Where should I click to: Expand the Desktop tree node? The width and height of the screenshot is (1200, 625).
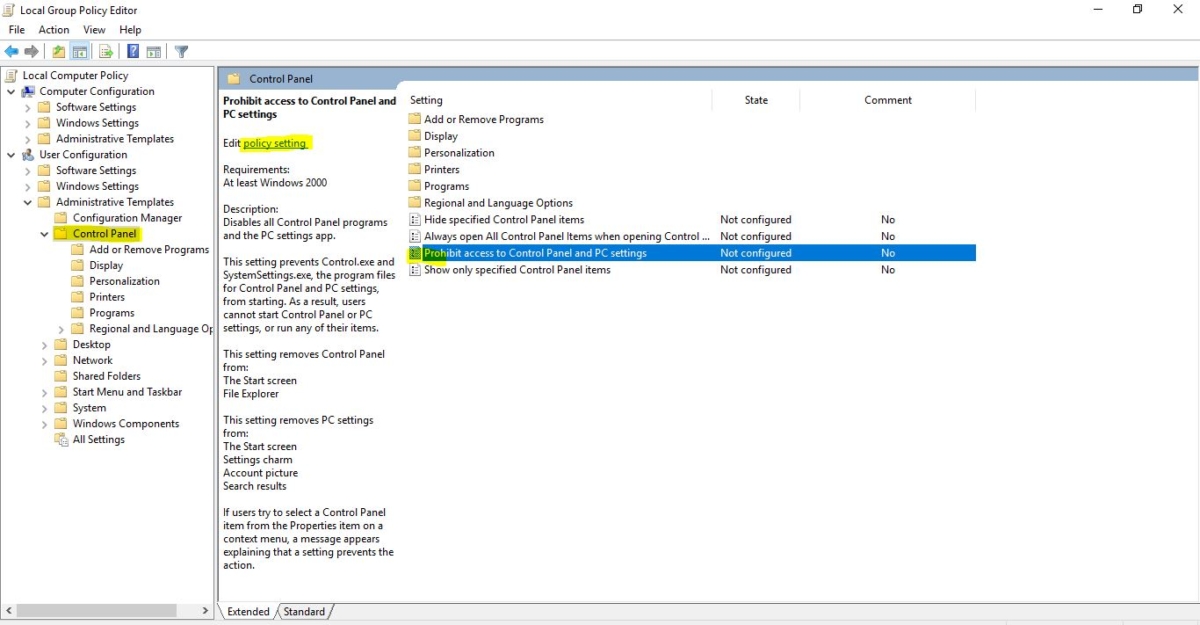pos(44,344)
